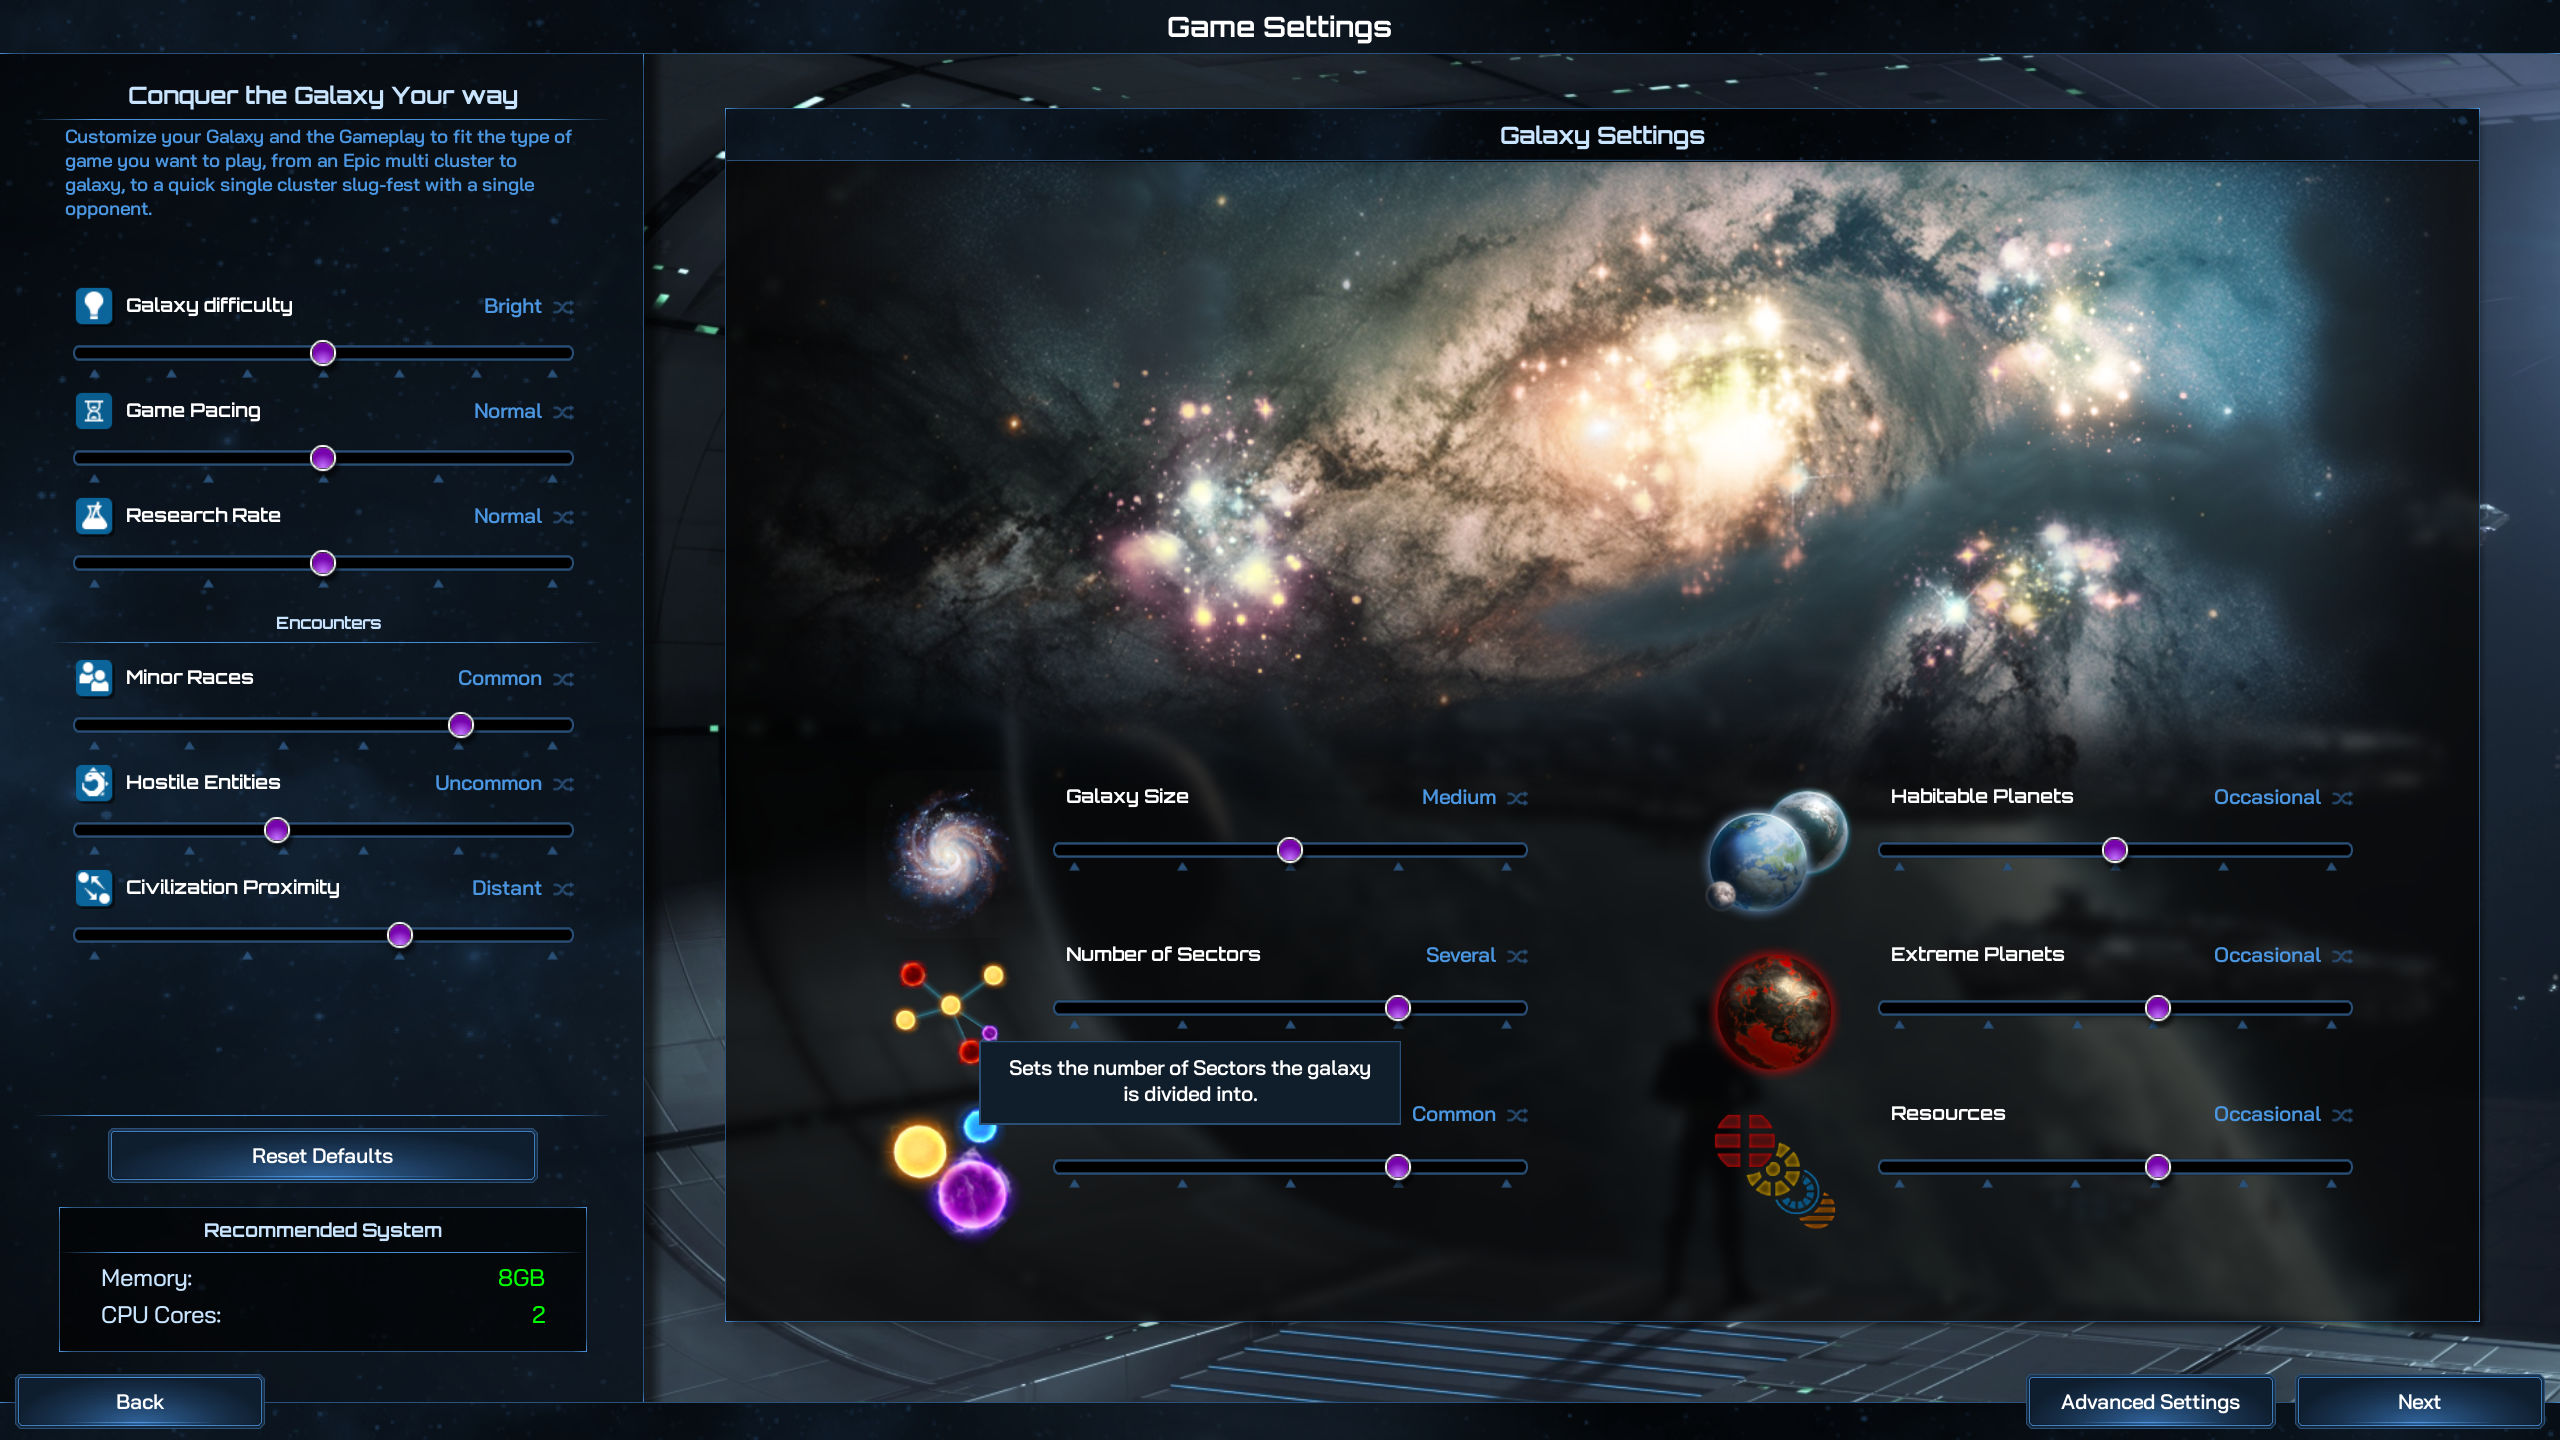Click the Reset Defaults button

[x=322, y=1155]
